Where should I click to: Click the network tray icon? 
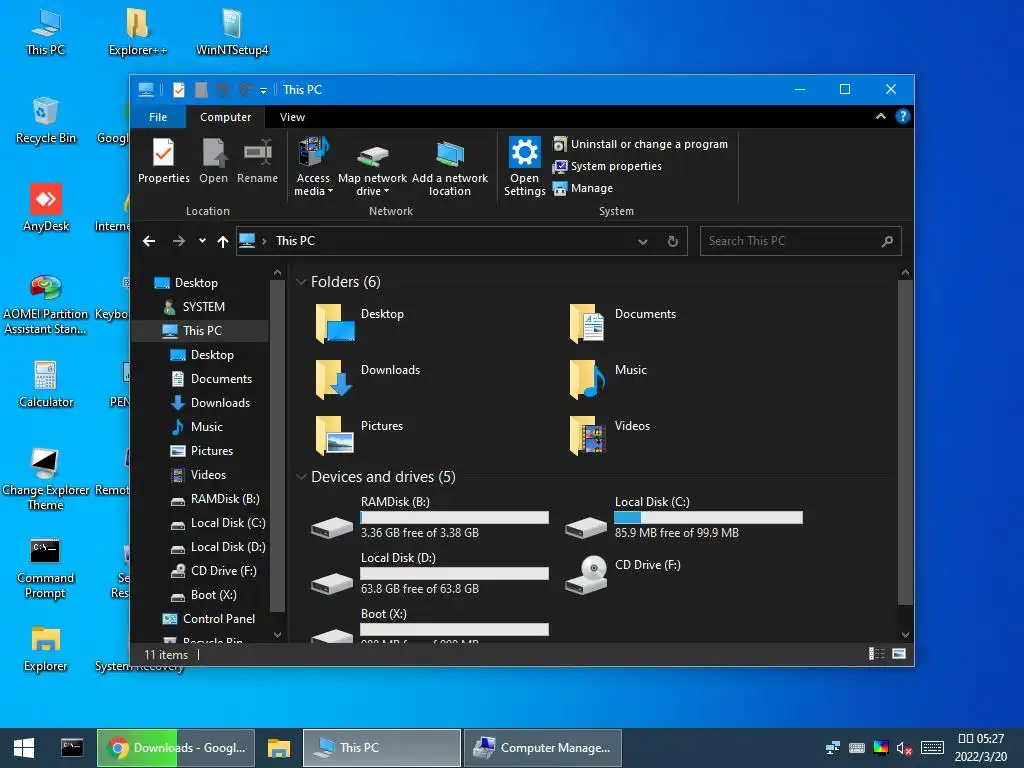(x=833, y=748)
